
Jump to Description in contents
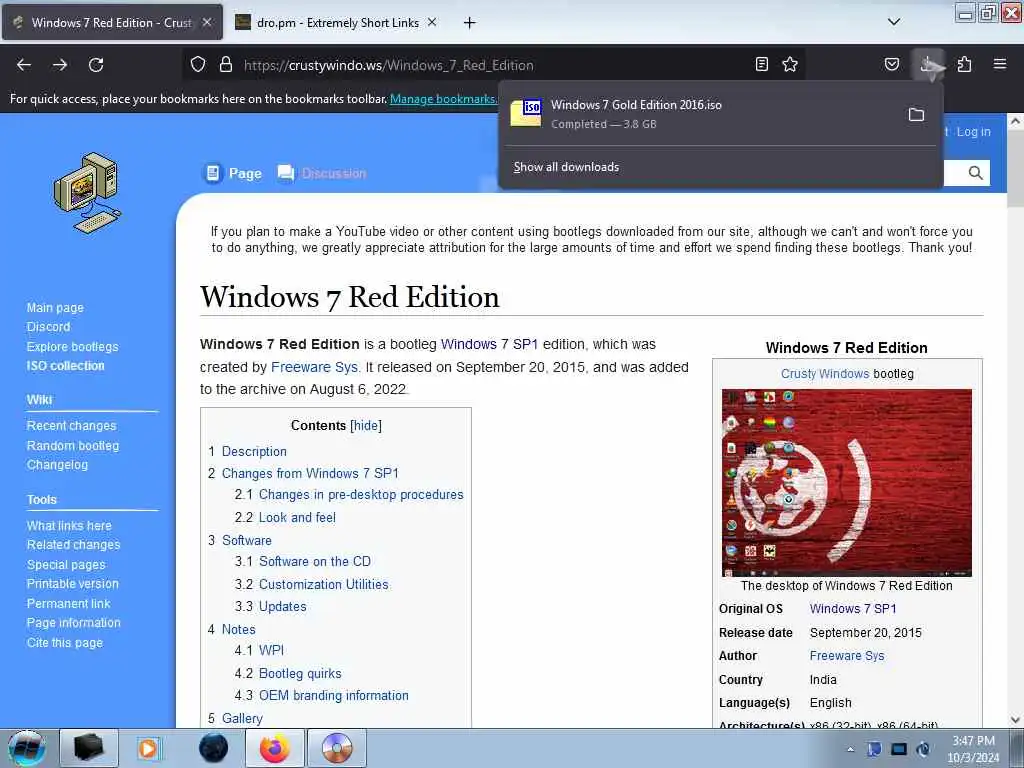(254, 451)
